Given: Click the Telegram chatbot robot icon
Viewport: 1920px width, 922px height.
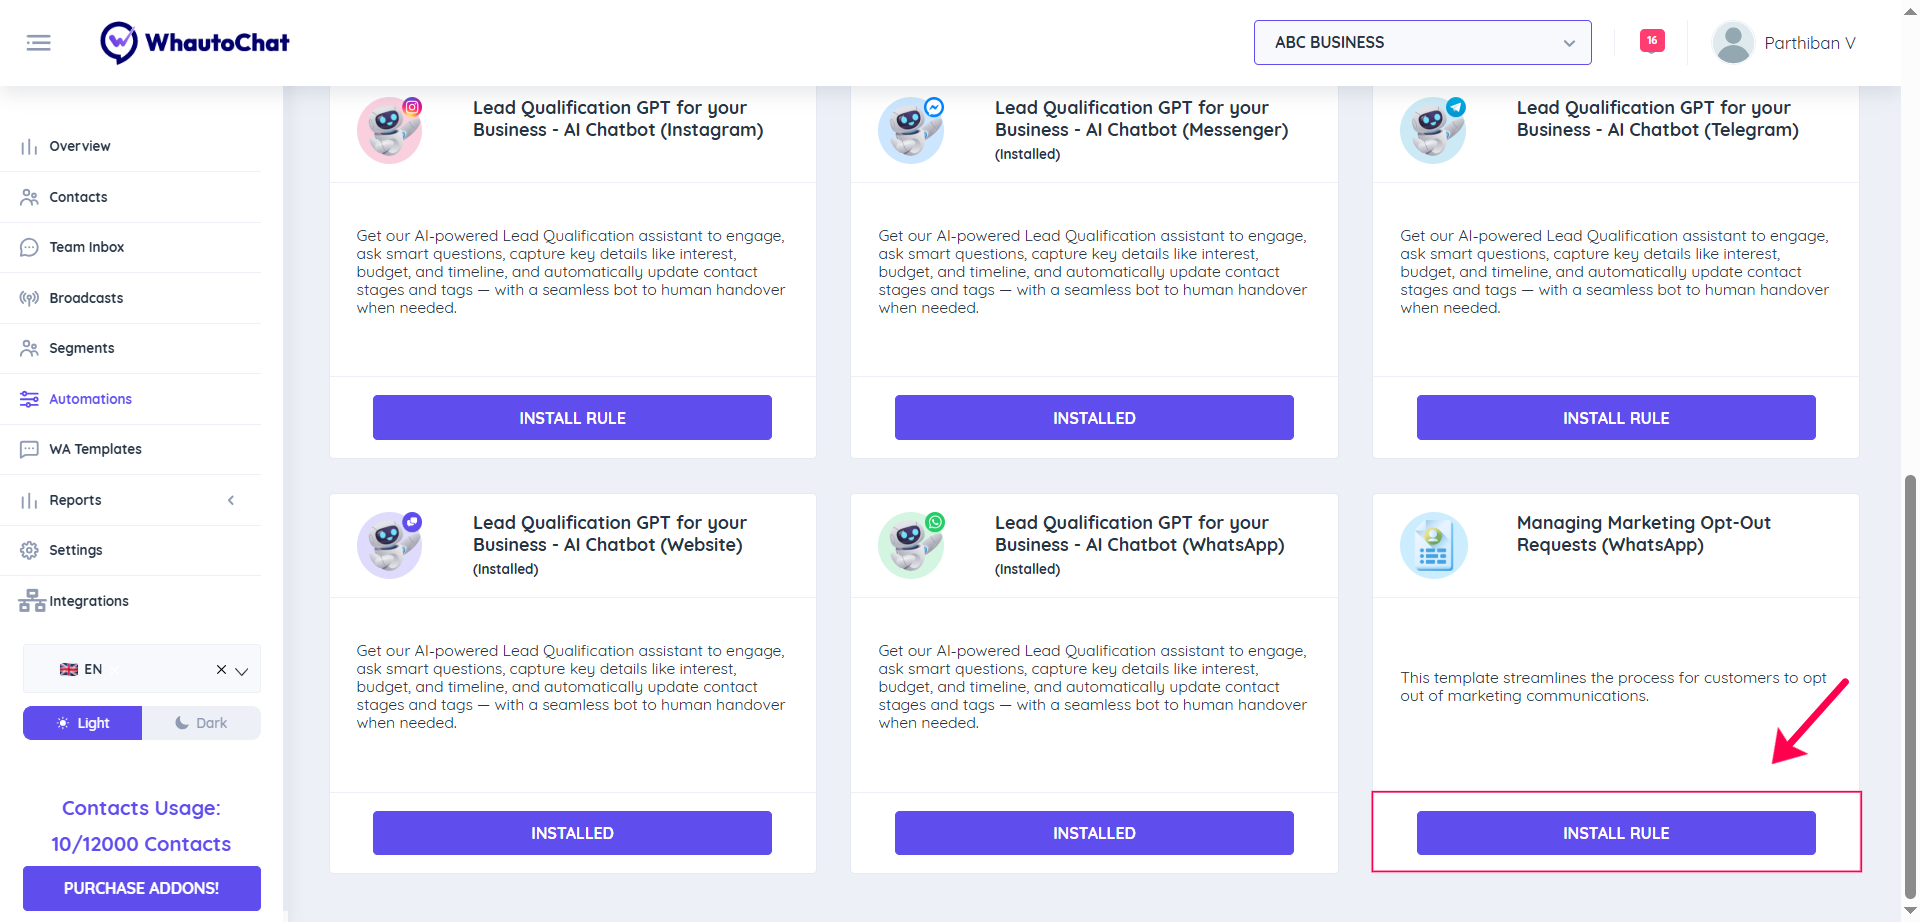Looking at the screenshot, I should click(x=1433, y=130).
